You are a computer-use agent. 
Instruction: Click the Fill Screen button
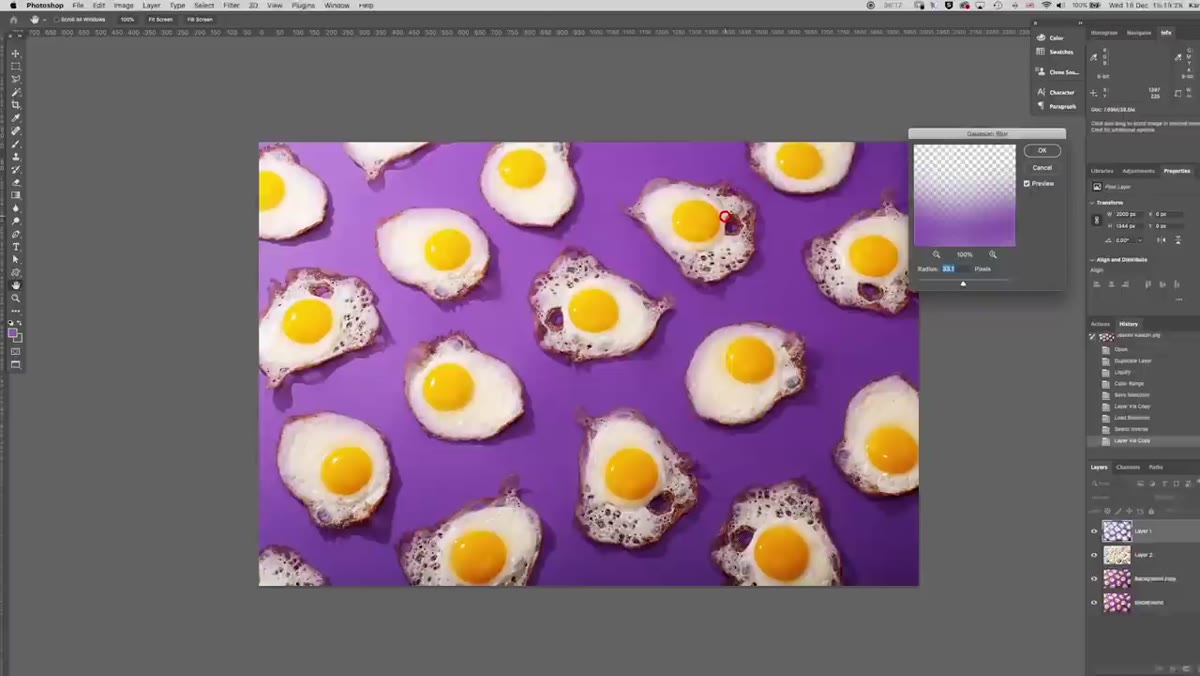coord(199,19)
